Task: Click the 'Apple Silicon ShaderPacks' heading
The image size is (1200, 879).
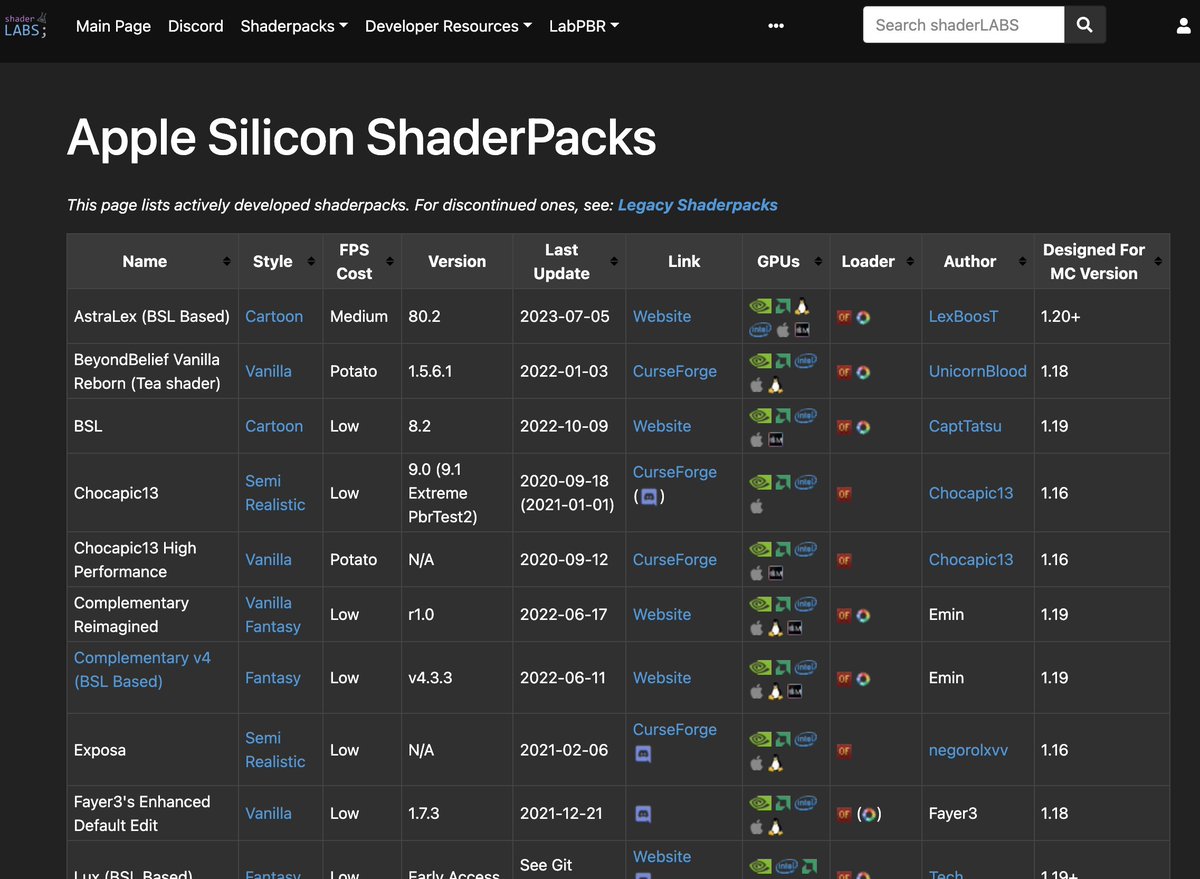Action: click(362, 138)
